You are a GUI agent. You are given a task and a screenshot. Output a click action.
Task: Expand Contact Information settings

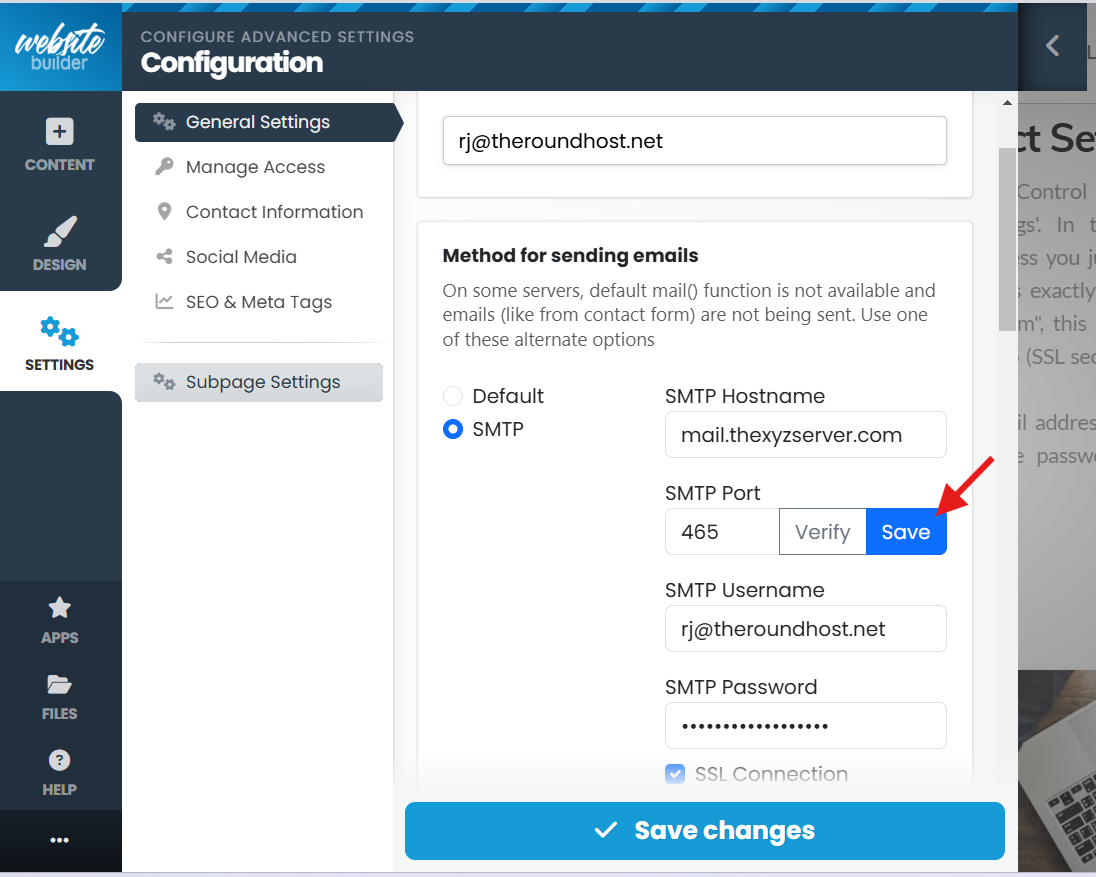click(x=274, y=212)
